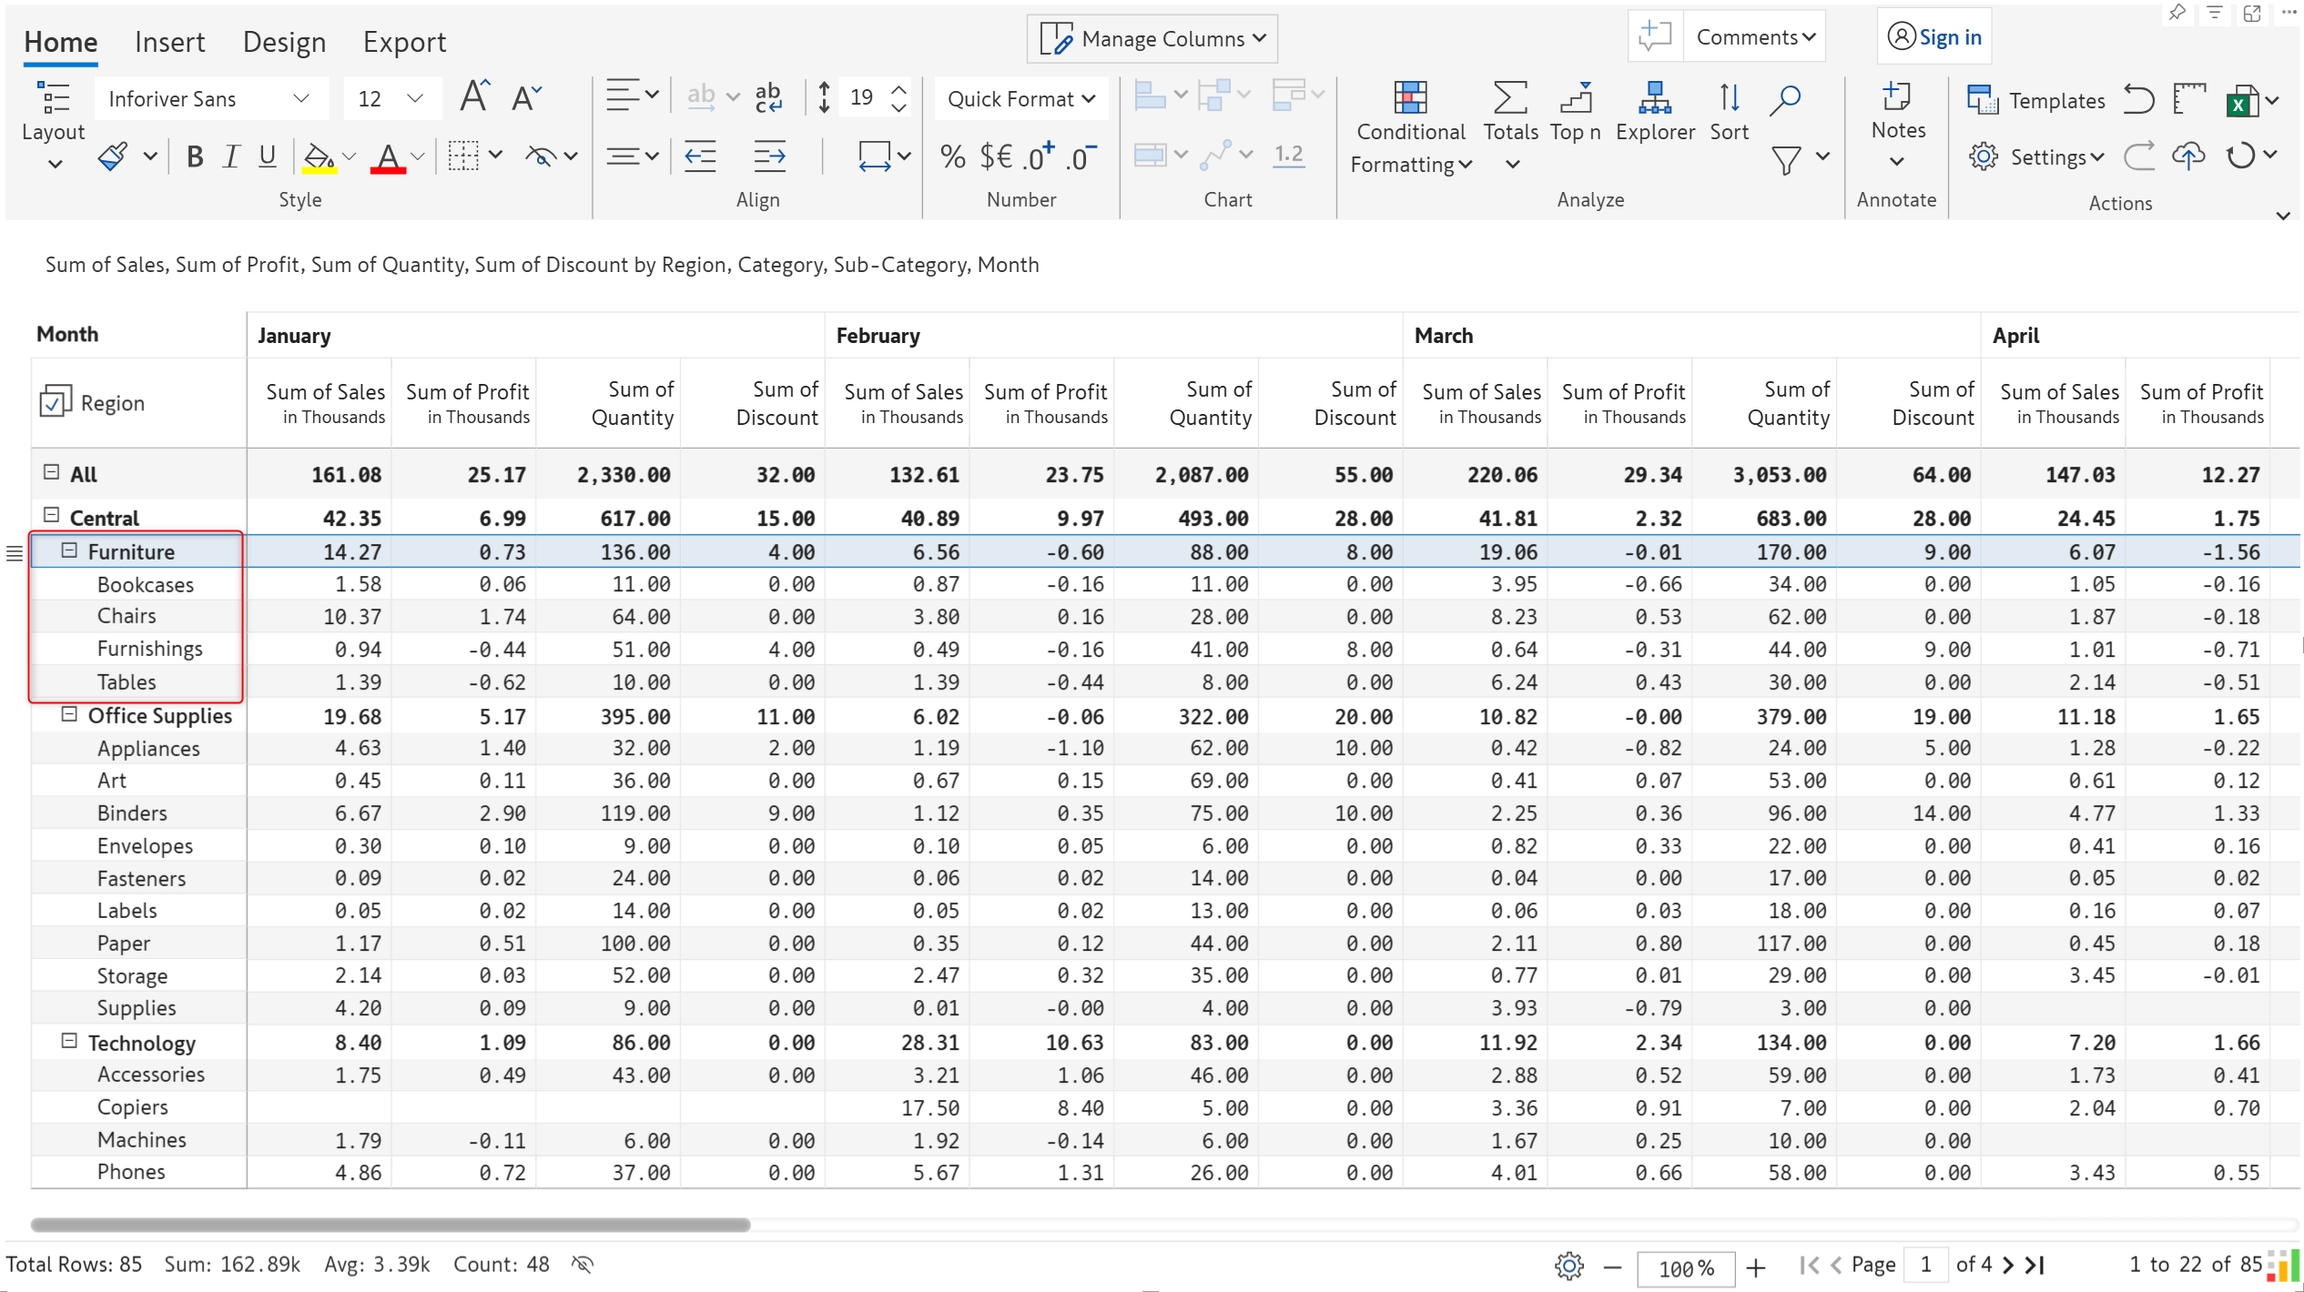Click the Bold formatting button
The width and height of the screenshot is (2304, 1292).
(x=195, y=157)
